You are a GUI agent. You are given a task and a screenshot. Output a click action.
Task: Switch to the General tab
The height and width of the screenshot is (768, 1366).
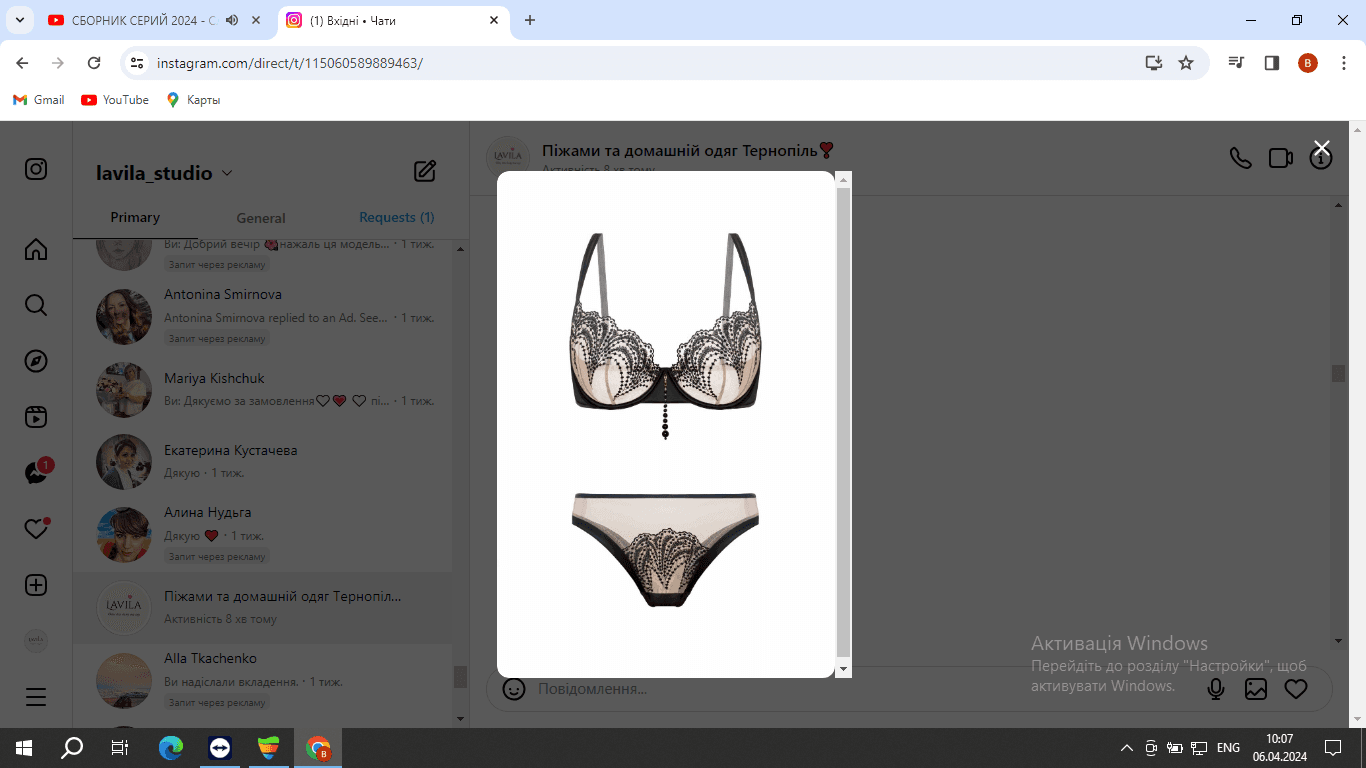point(261,218)
